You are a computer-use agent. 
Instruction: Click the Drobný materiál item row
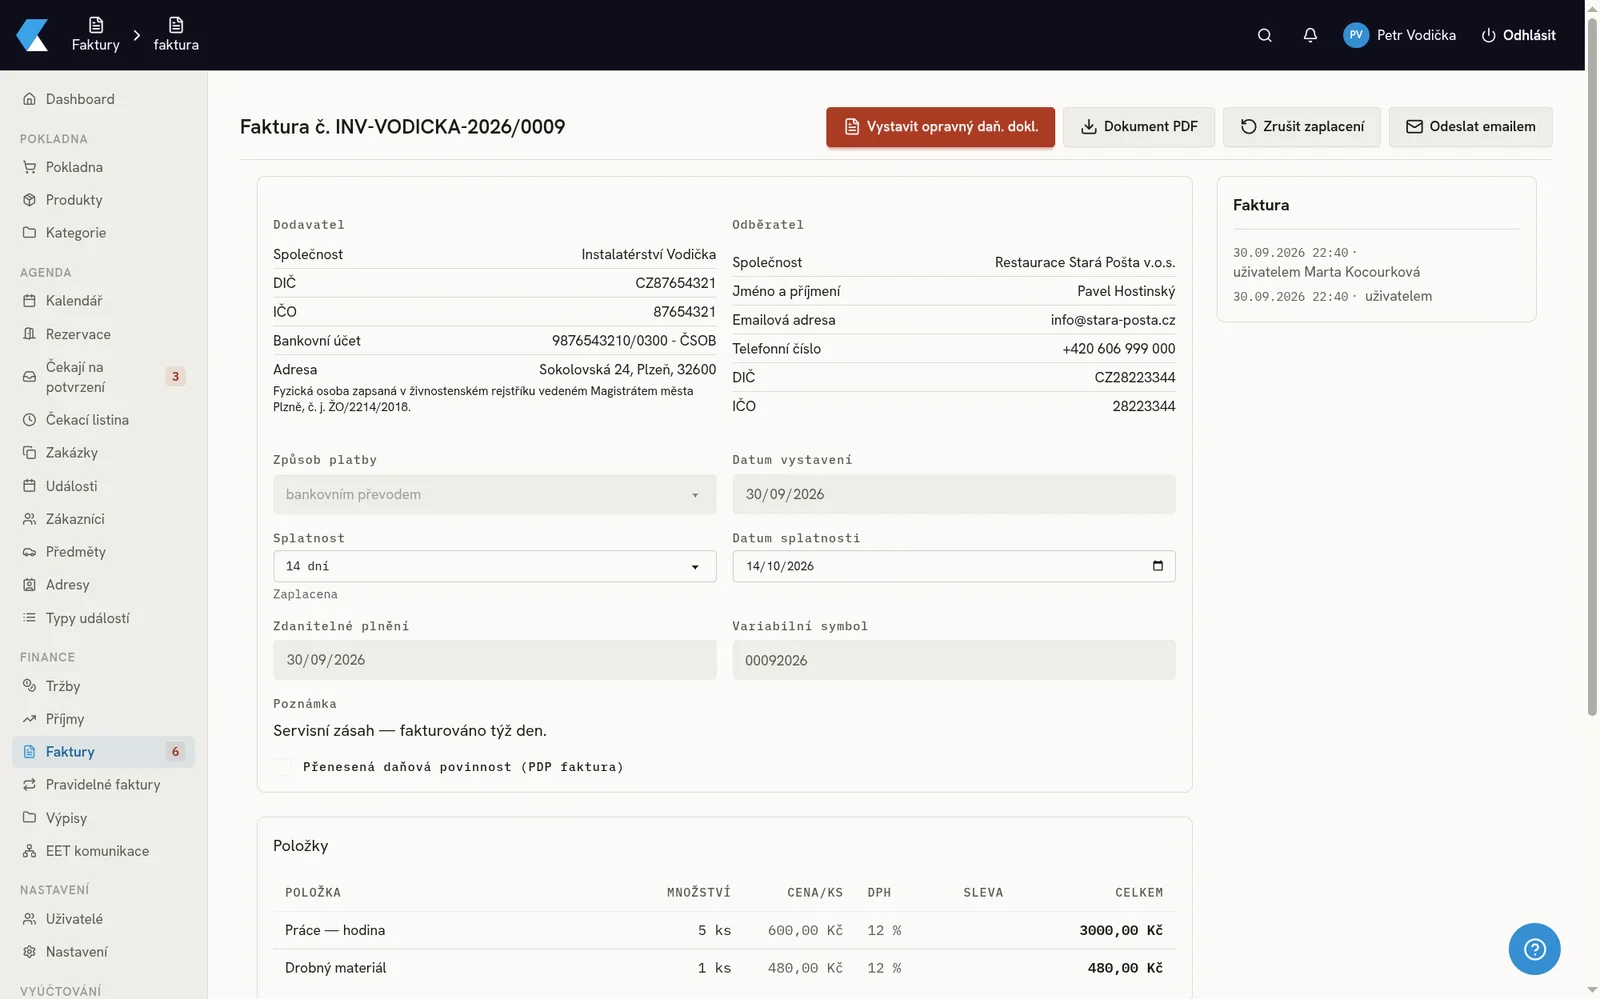(724, 968)
